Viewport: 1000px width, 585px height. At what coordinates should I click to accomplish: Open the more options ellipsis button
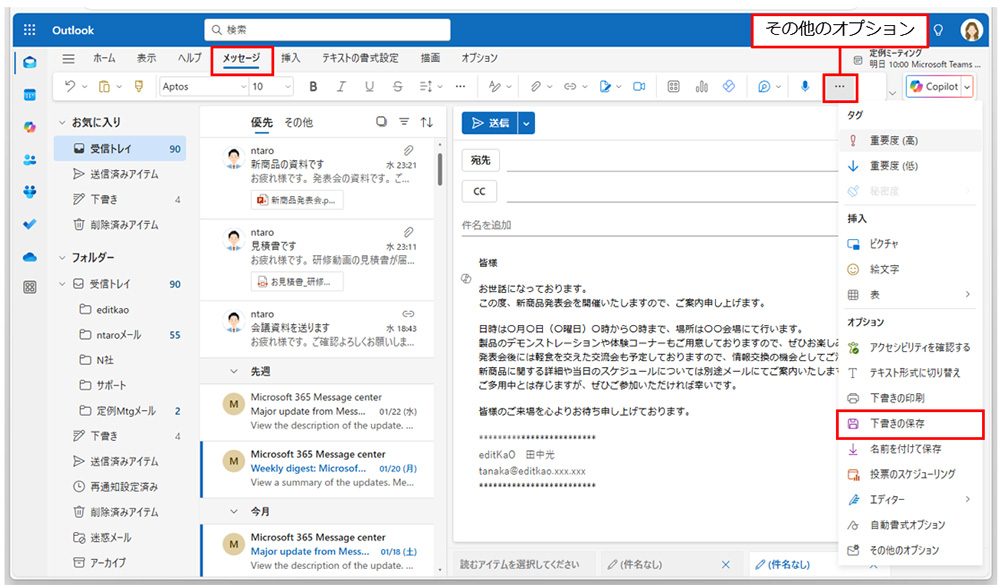click(x=839, y=87)
